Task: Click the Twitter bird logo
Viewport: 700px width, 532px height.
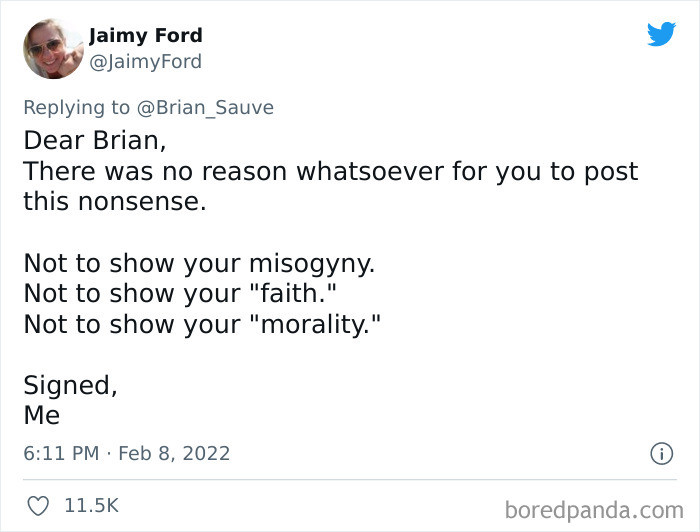Action: [x=661, y=34]
